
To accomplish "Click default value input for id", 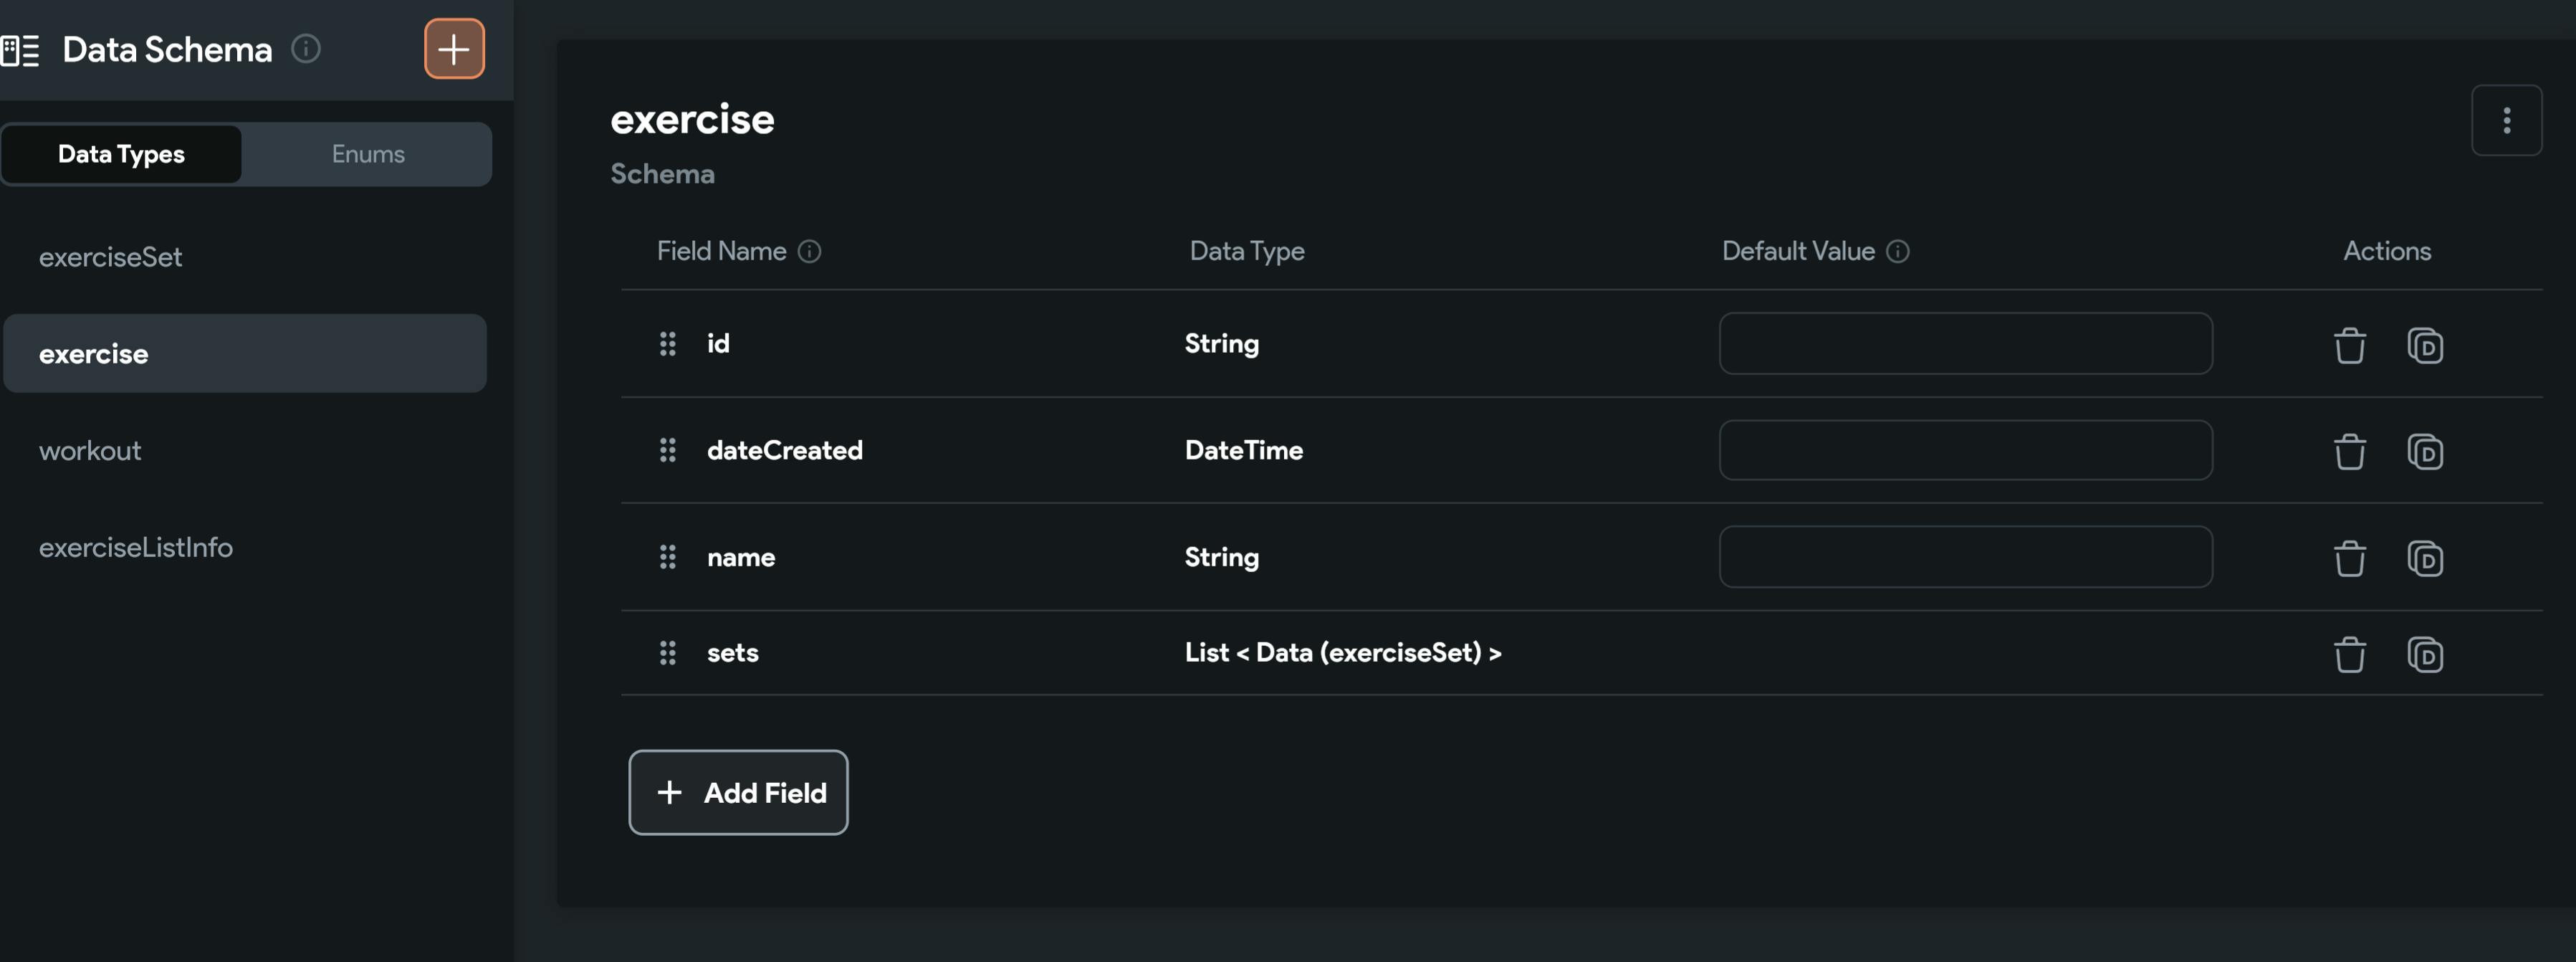I will 1965,343.
